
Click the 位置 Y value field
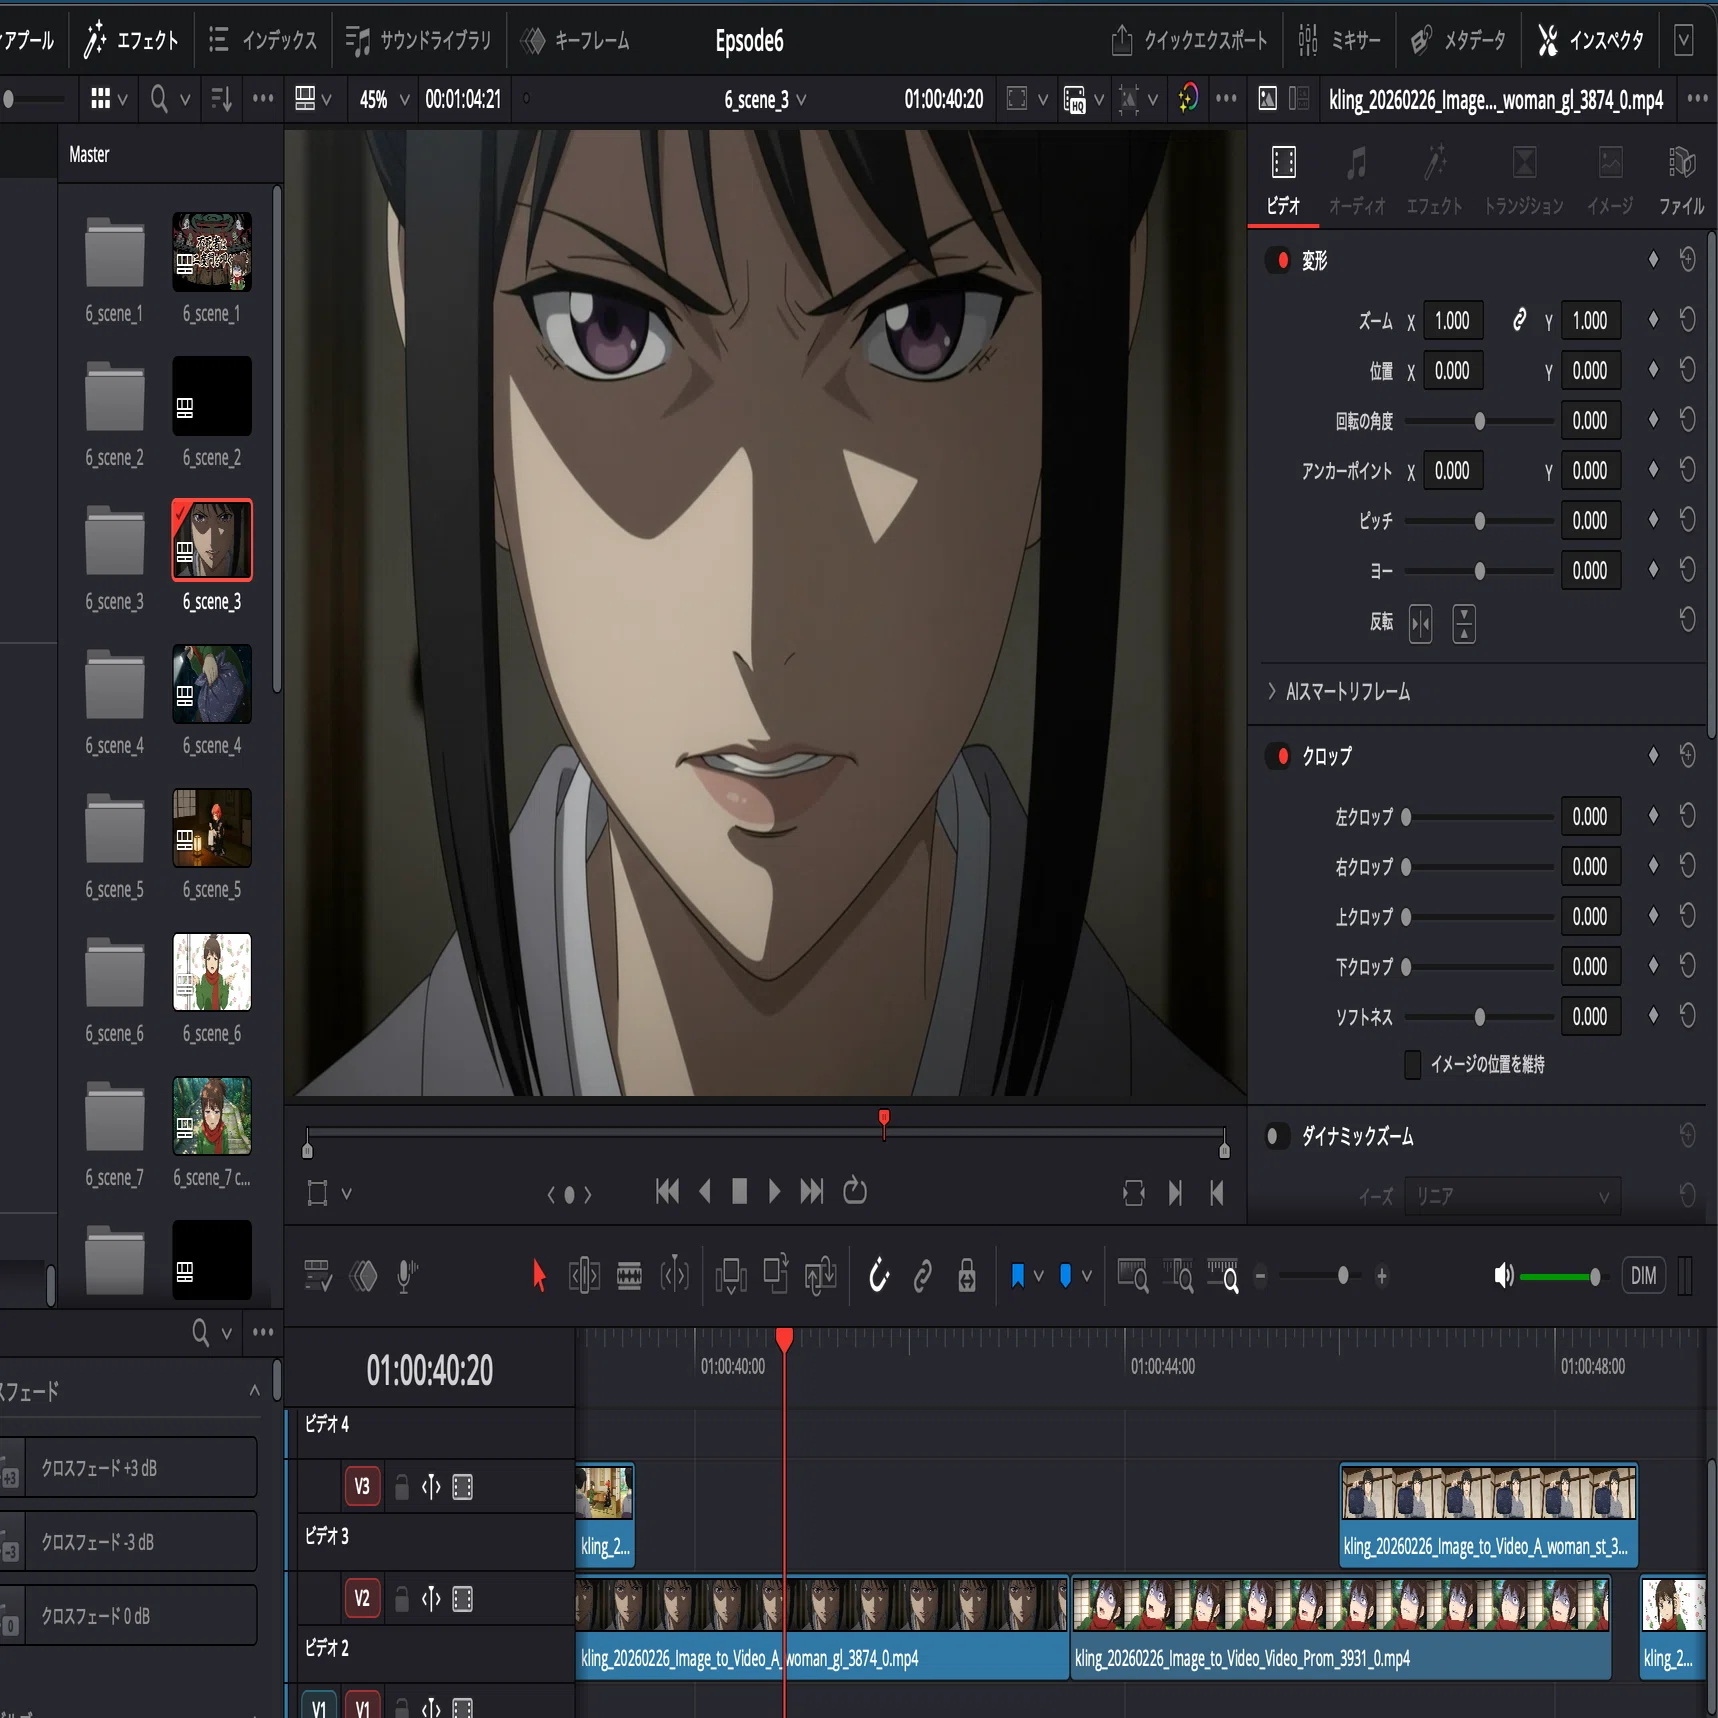1590,371
